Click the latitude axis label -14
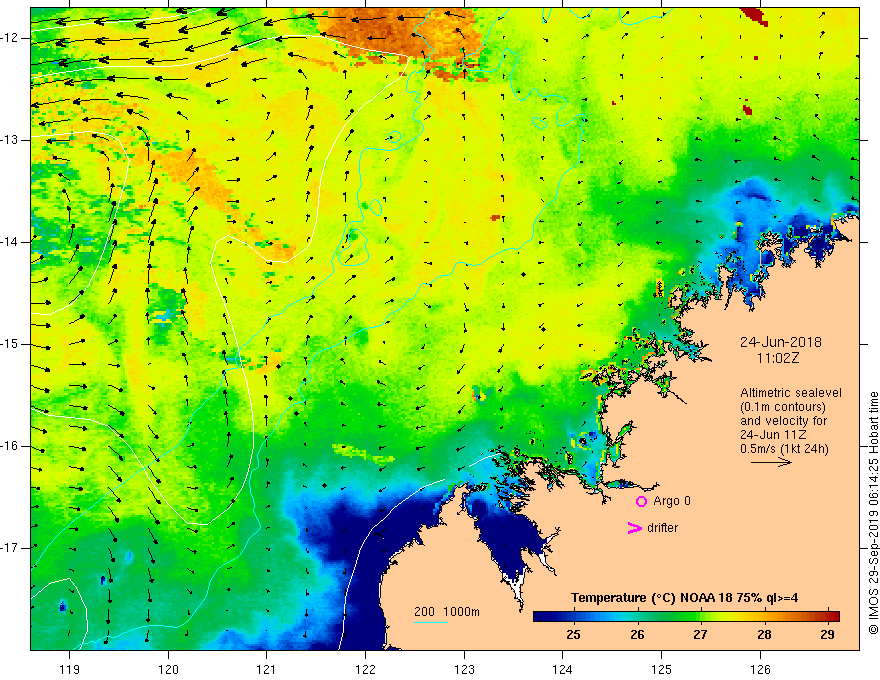This screenshot has height=680, width=880. [11, 242]
